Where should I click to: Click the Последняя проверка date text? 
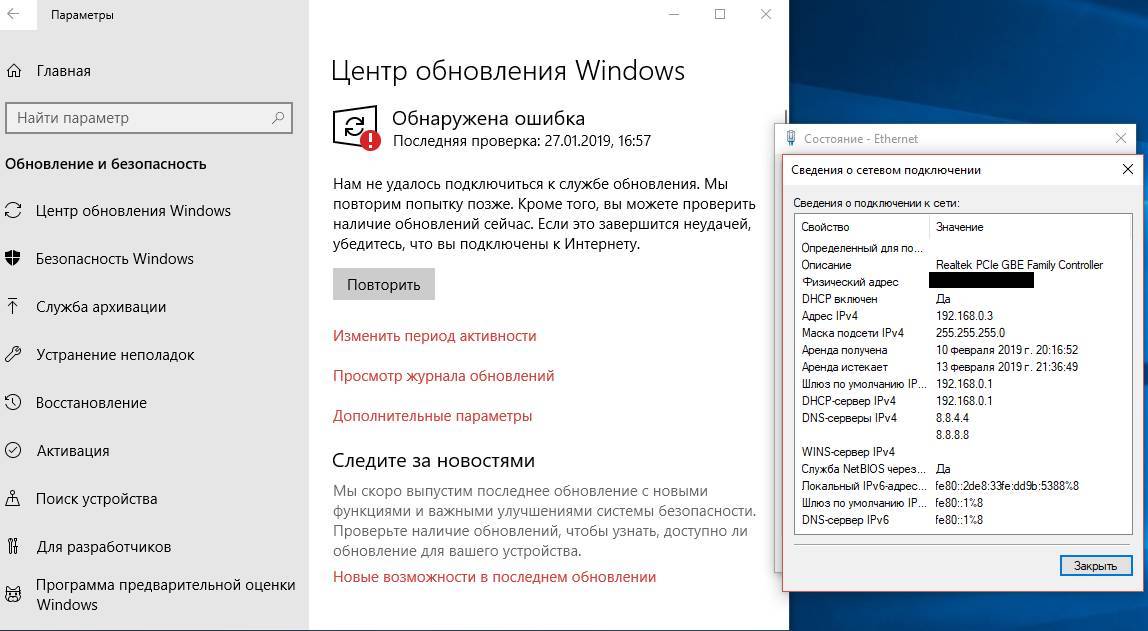tap(522, 141)
